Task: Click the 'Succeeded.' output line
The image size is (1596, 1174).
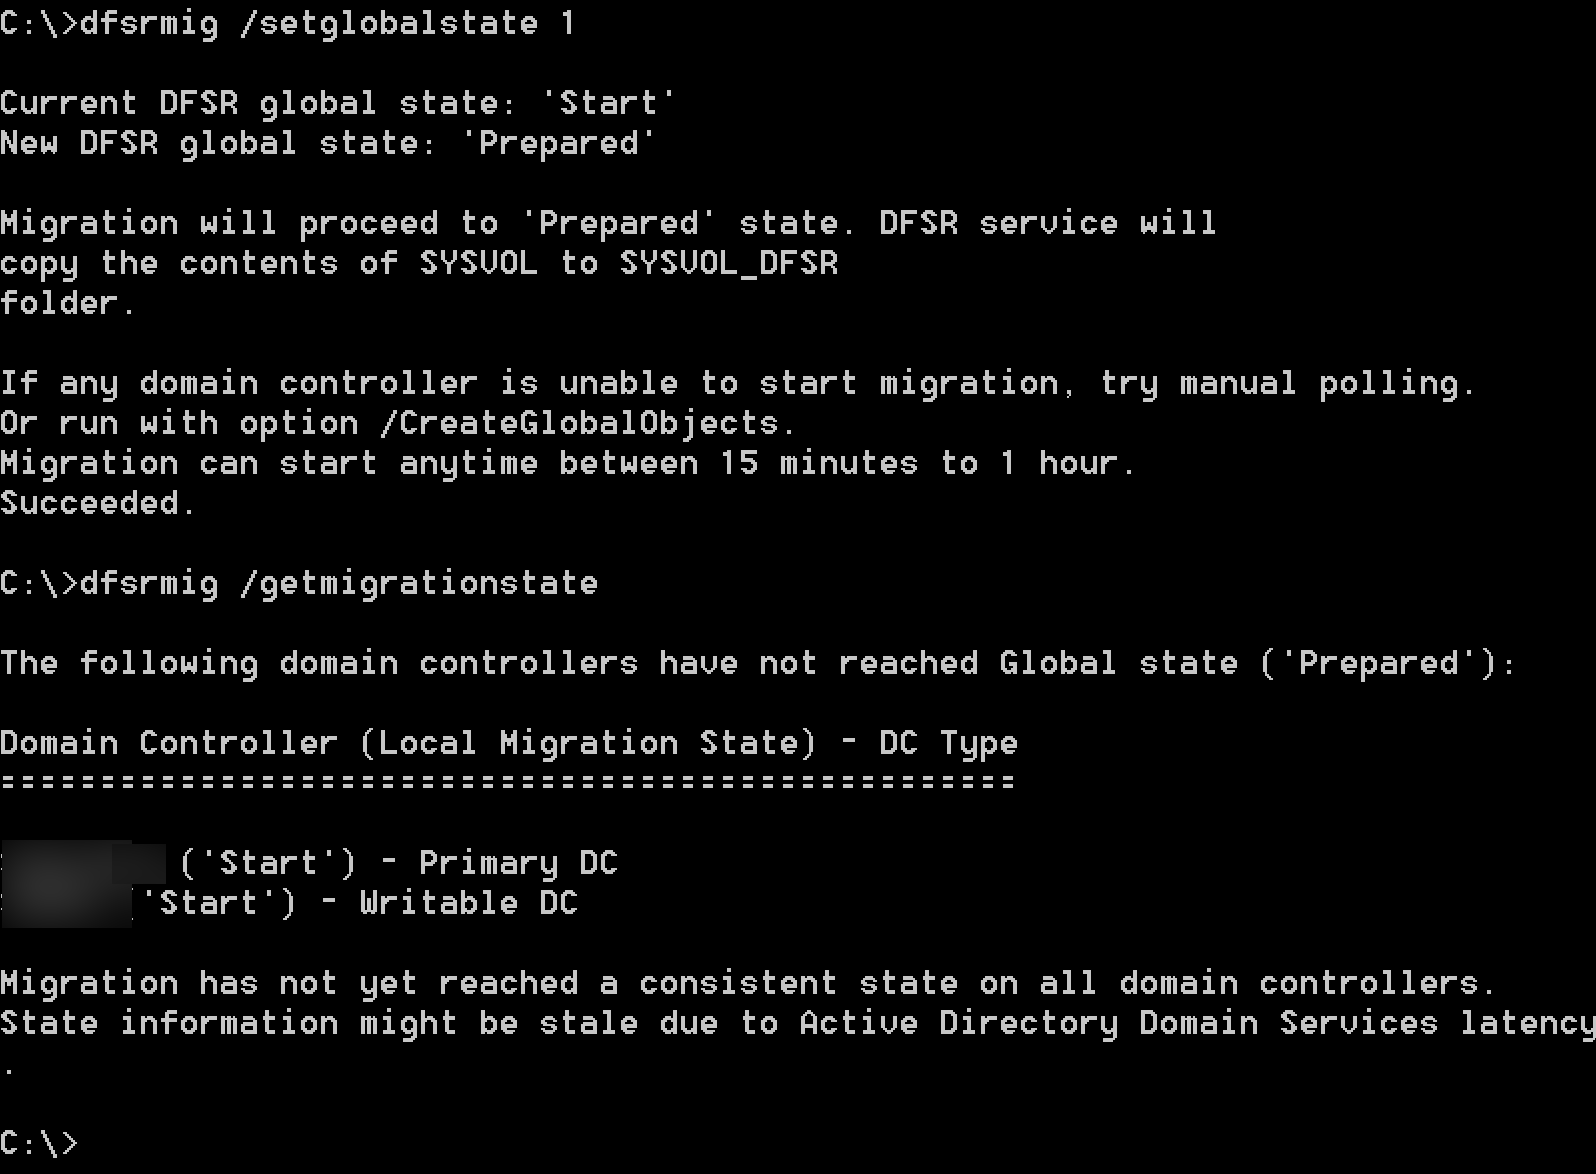Action: [97, 503]
